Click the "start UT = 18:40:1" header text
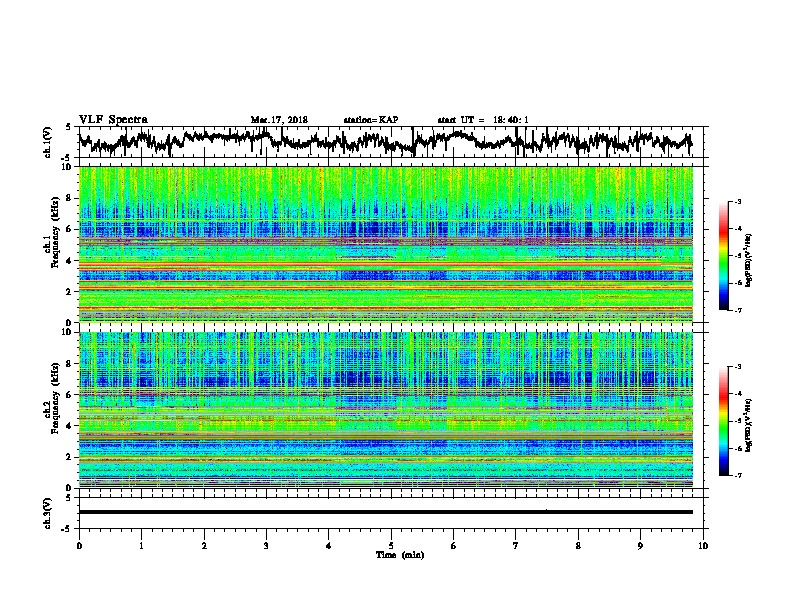This screenshot has height=612, width=792. (483, 120)
